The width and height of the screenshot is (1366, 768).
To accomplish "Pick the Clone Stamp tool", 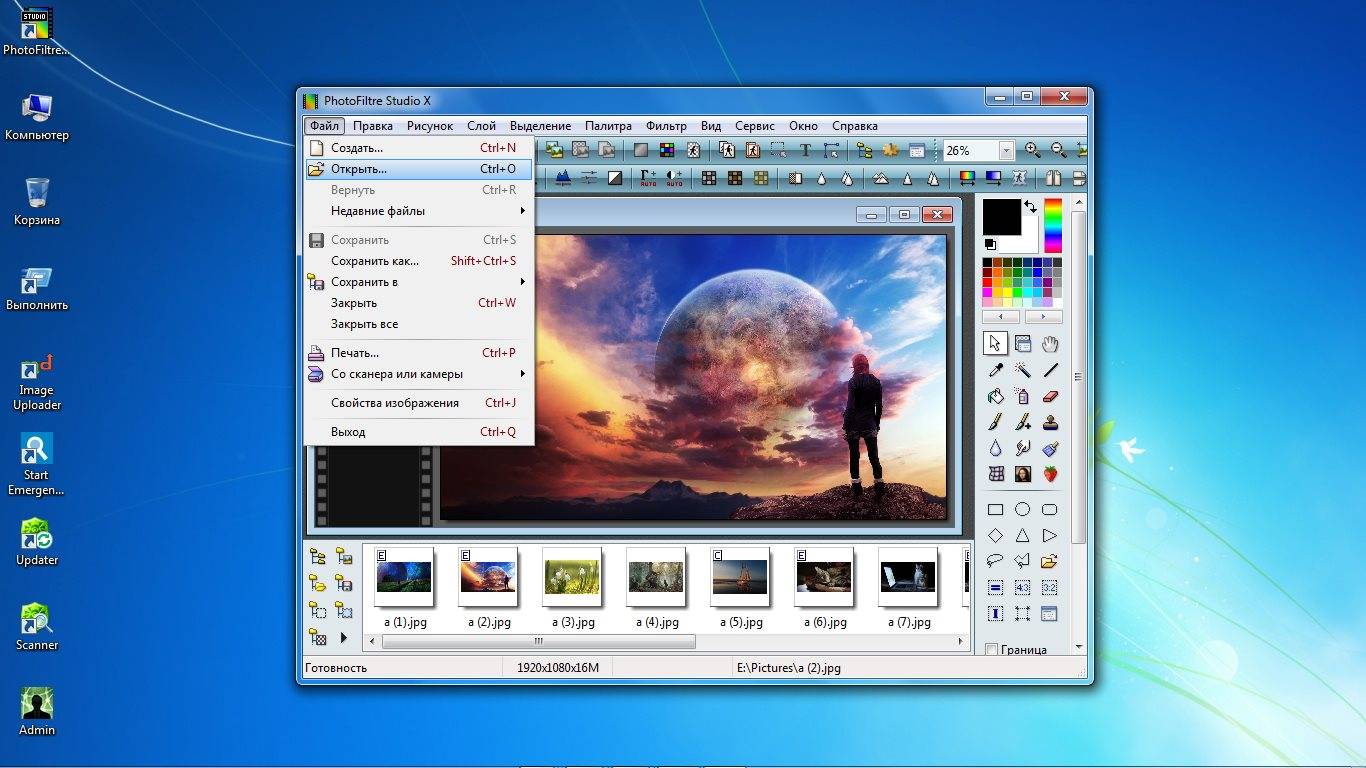I will coord(1050,423).
